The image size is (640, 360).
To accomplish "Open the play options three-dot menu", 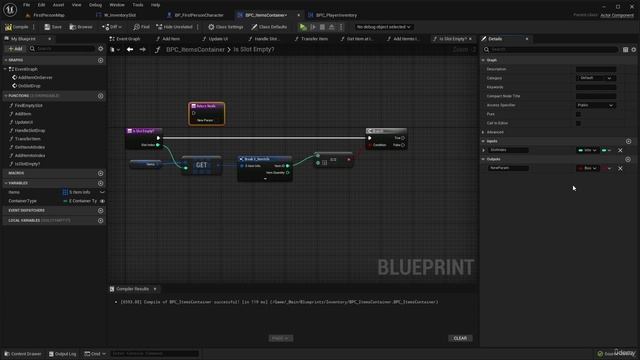I will coord(341,27).
